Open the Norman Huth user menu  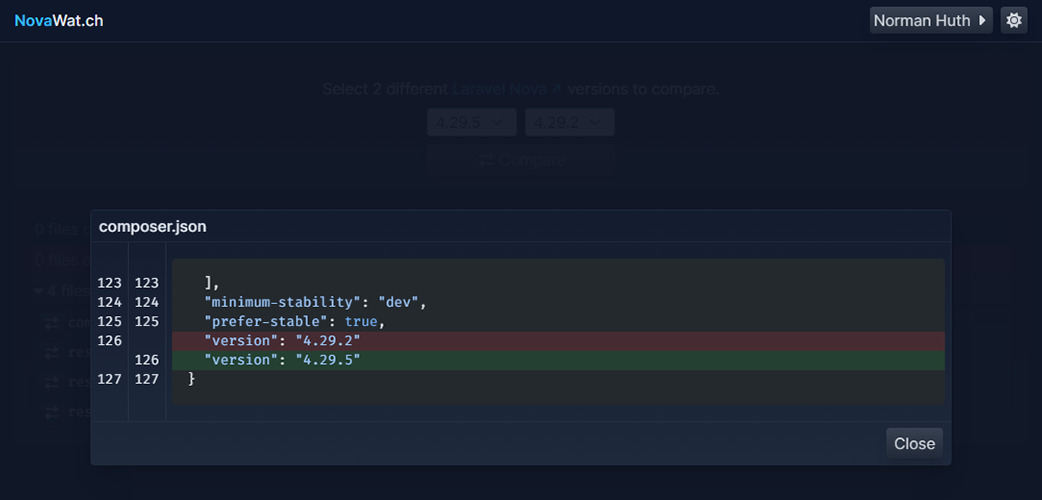pos(930,21)
